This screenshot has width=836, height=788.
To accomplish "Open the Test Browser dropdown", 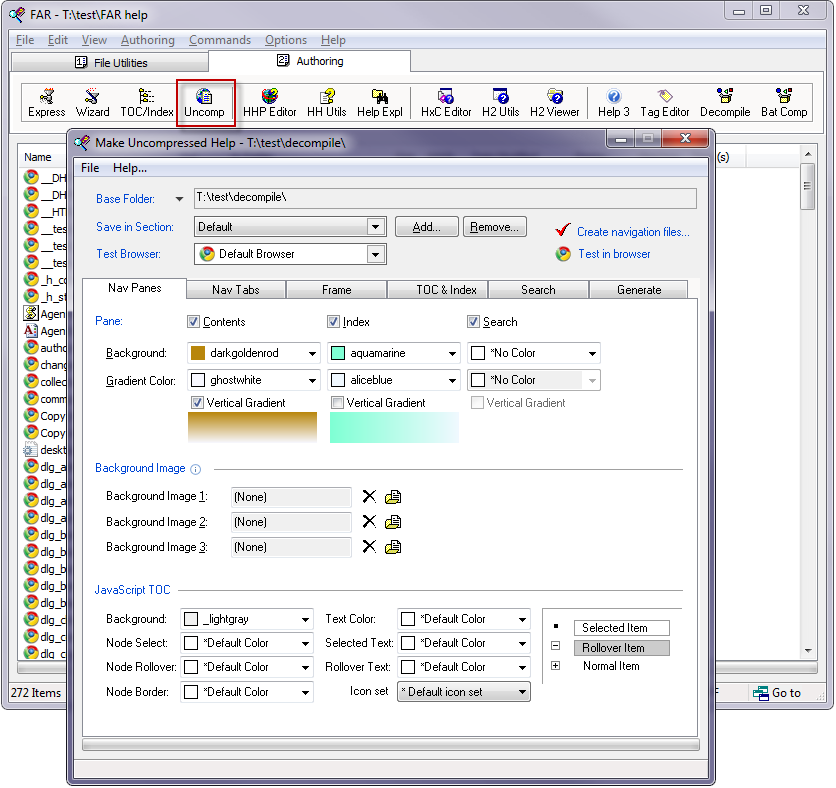I will 375,255.
